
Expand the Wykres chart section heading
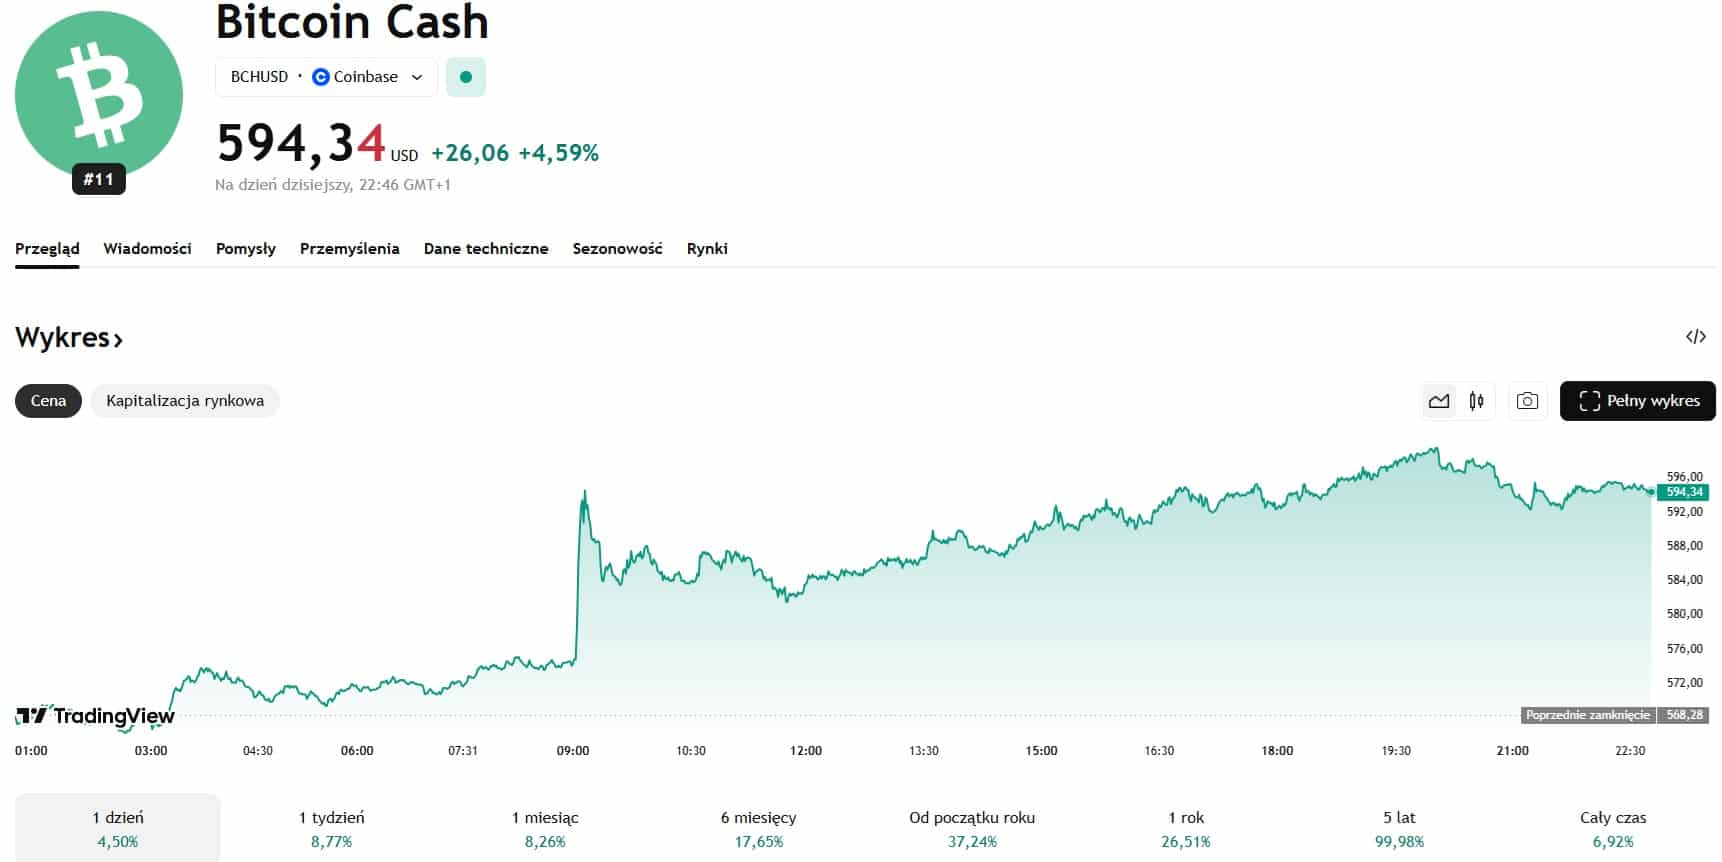coord(69,338)
